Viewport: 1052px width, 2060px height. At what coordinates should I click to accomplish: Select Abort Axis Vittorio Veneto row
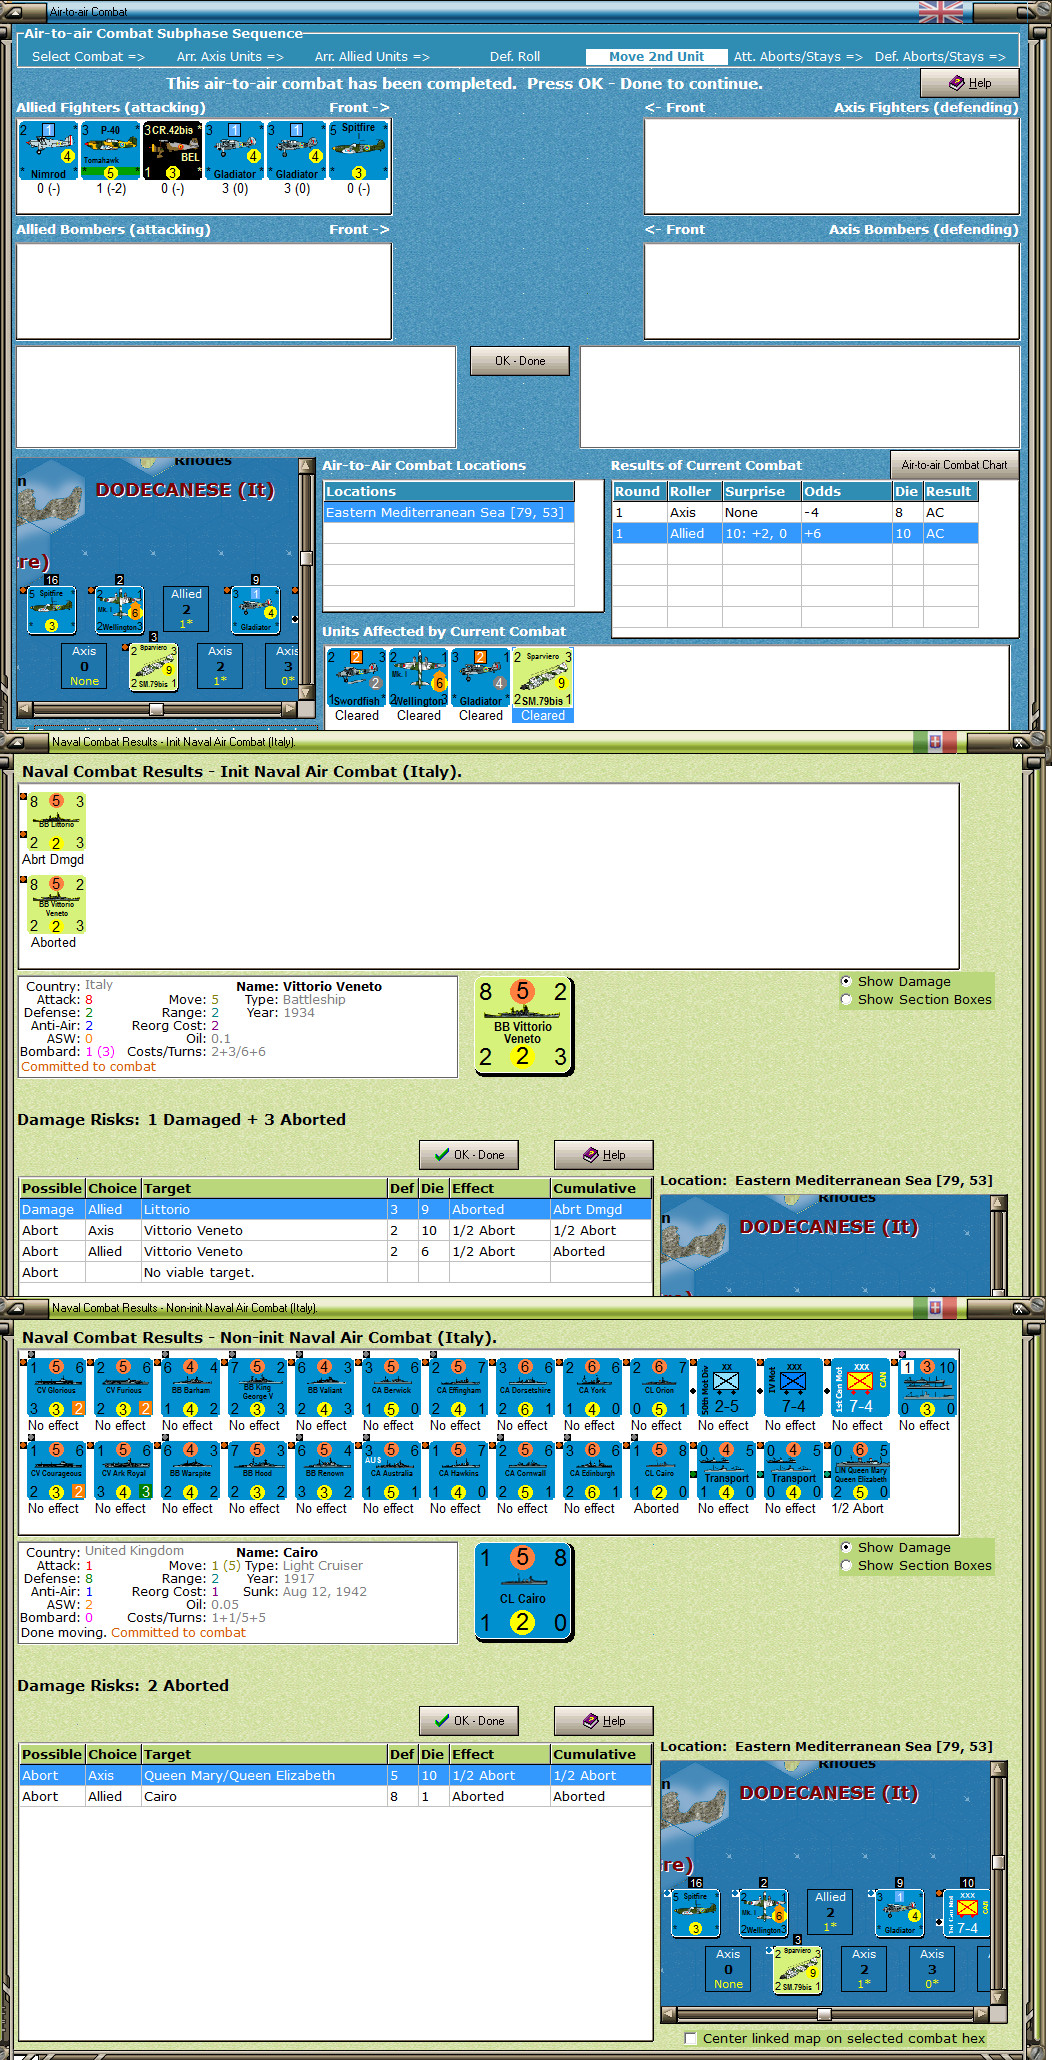(336, 1231)
